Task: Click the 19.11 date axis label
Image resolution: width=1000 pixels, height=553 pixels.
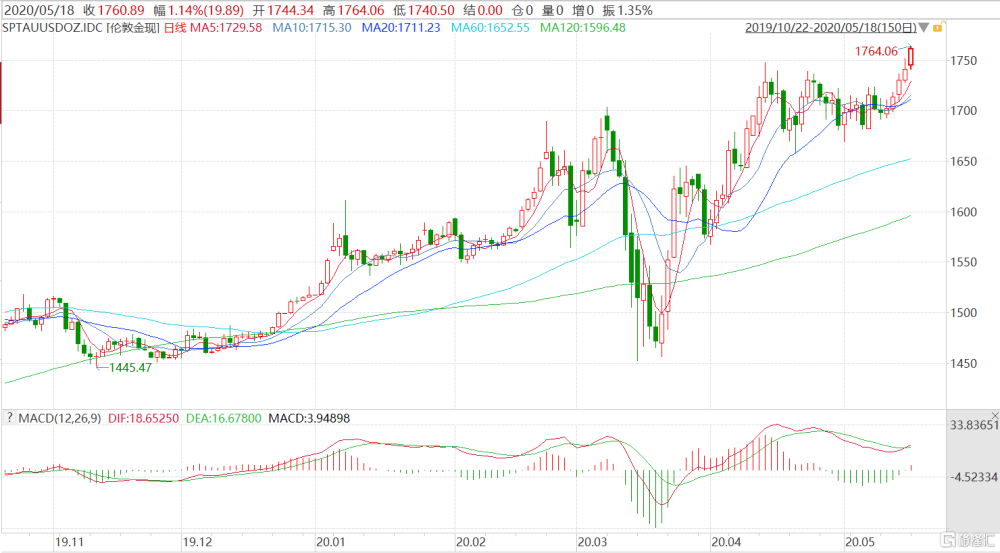Action: (70, 542)
